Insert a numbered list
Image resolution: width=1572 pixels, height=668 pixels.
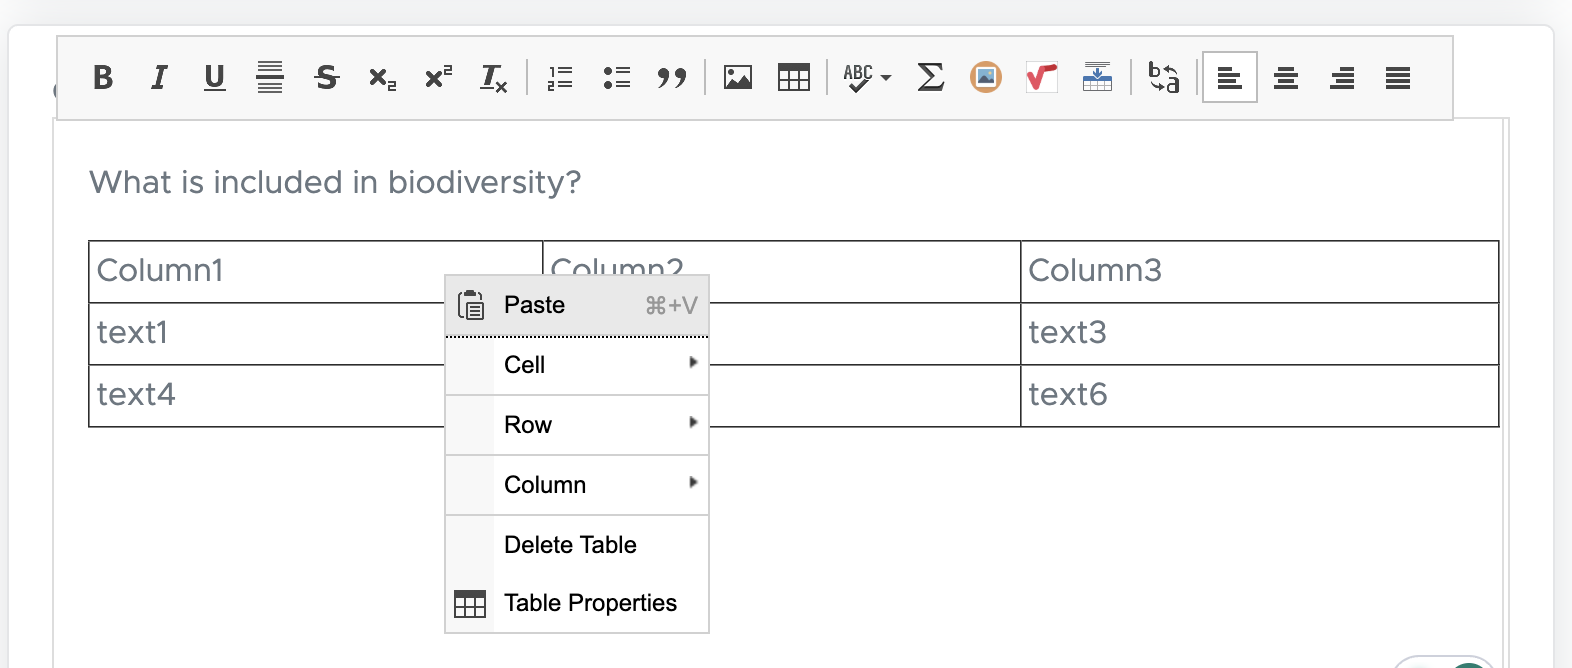point(560,77)
